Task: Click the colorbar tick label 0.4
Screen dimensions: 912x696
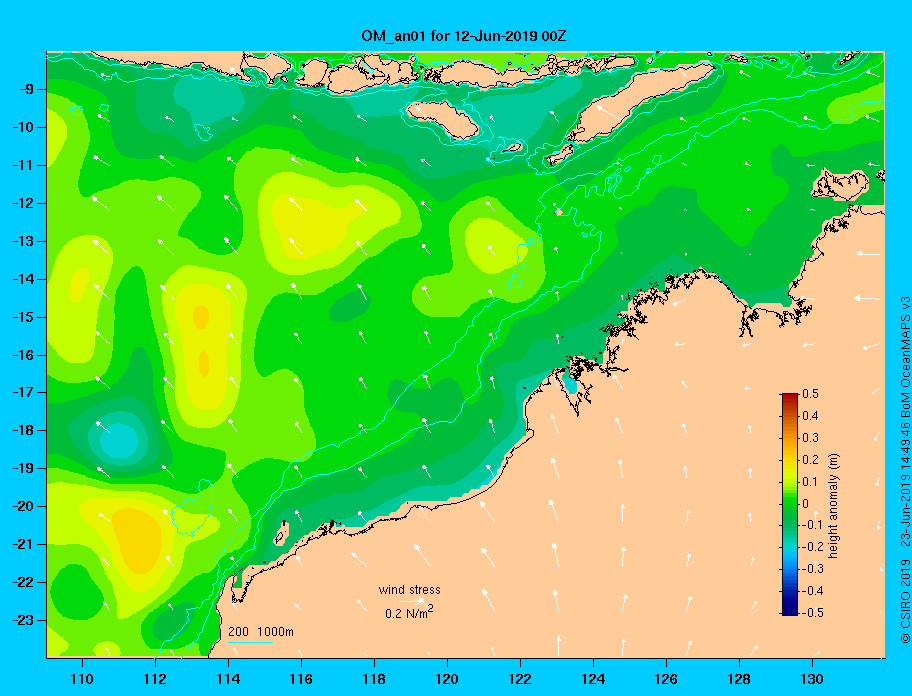Action: (811, 416)
